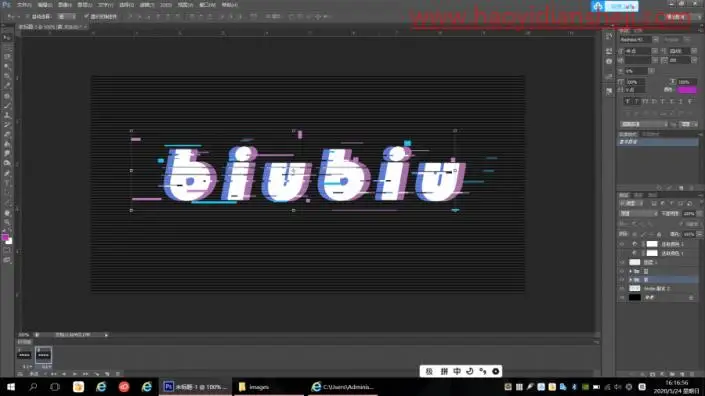Open the images folder in the taskbar
This screenshot has width=705, height=396.
(254, 387)
